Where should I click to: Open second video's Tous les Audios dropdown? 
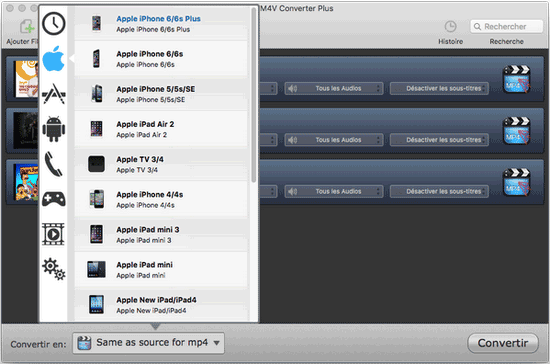pyautogui.click(x=334, y=140)
